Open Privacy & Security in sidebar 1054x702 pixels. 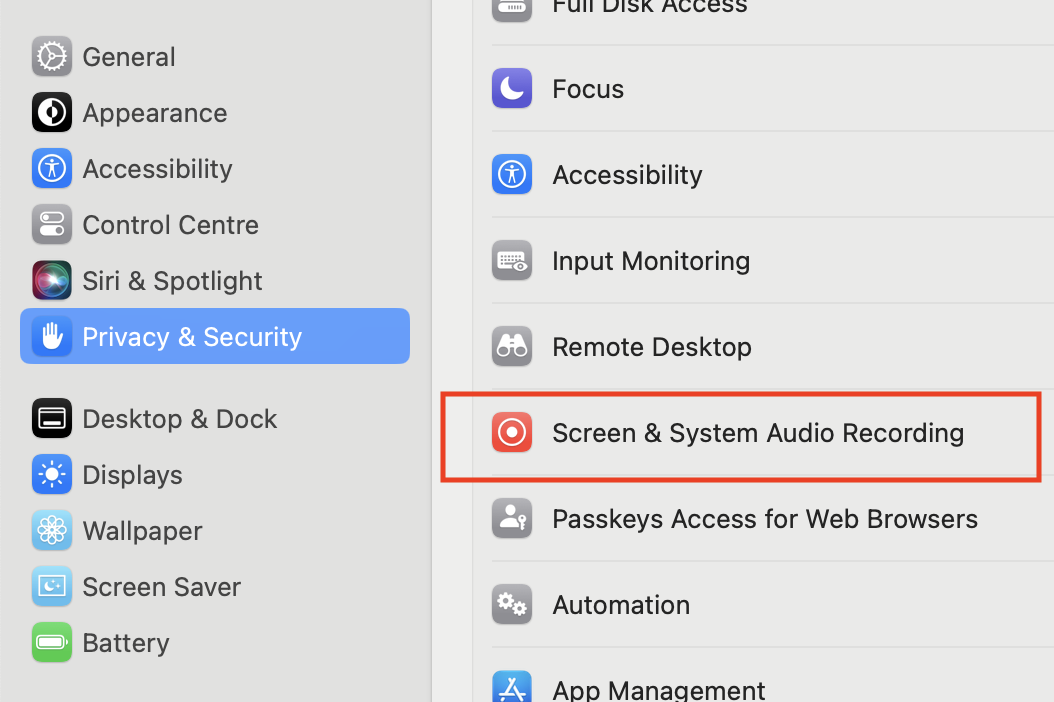[215, 336]
